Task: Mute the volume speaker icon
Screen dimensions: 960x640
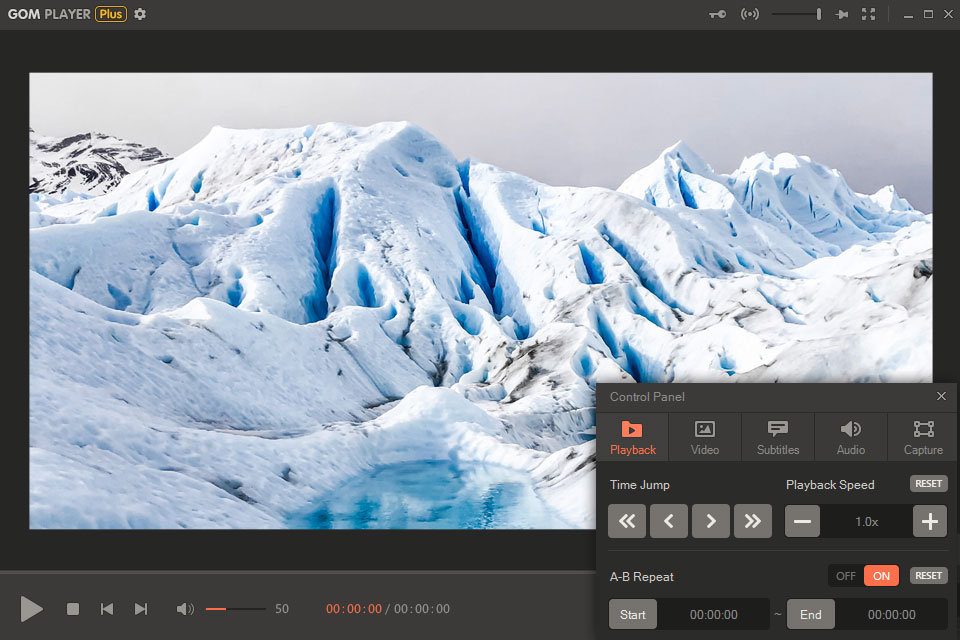Action: point(185,609)
